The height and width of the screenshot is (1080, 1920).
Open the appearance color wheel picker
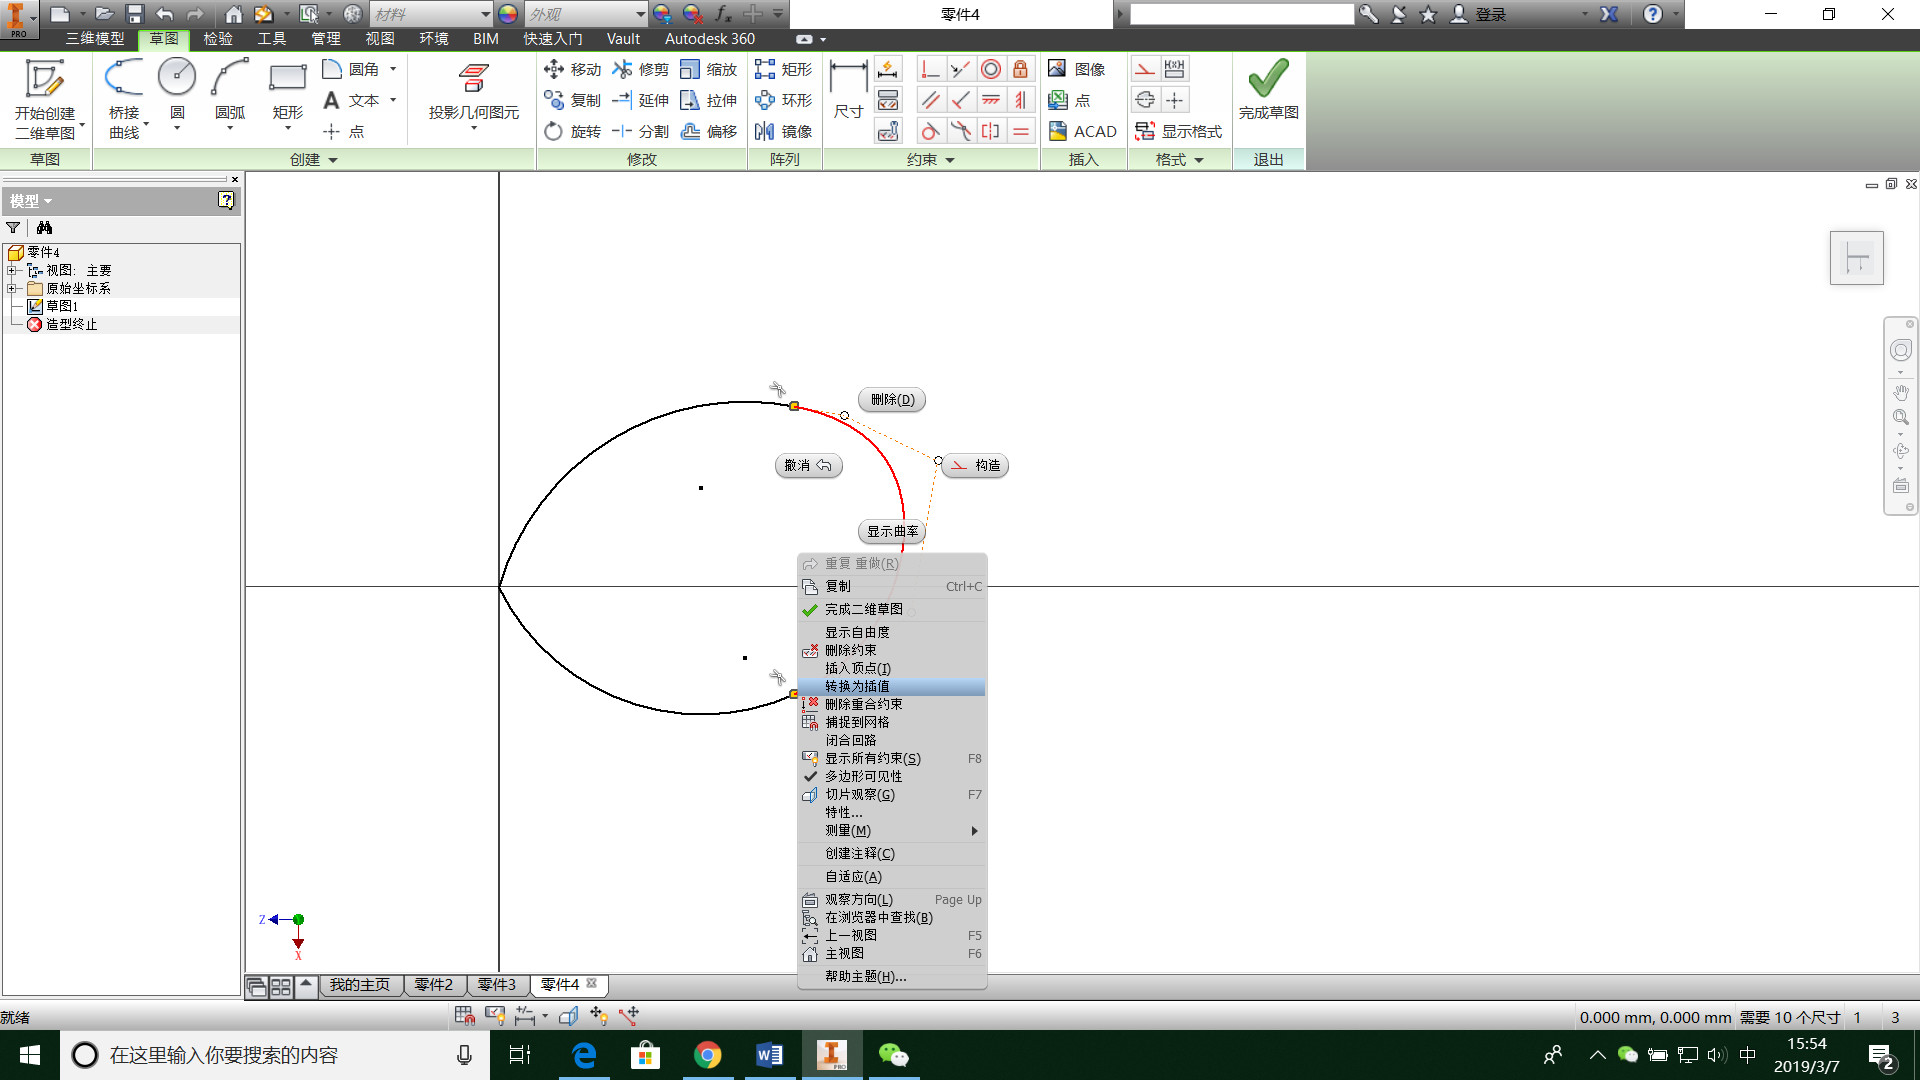(508, 14)
